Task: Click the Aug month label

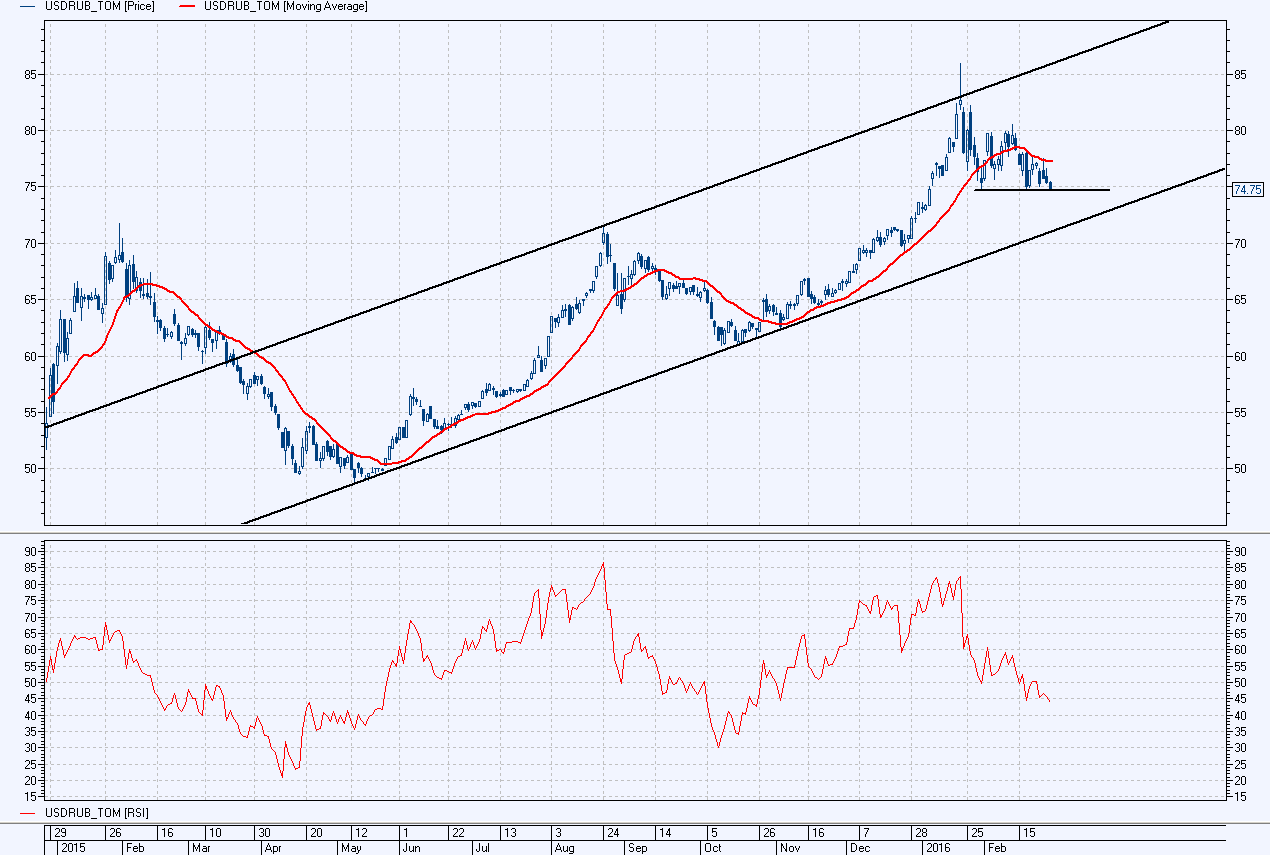Action: (564, 847)
